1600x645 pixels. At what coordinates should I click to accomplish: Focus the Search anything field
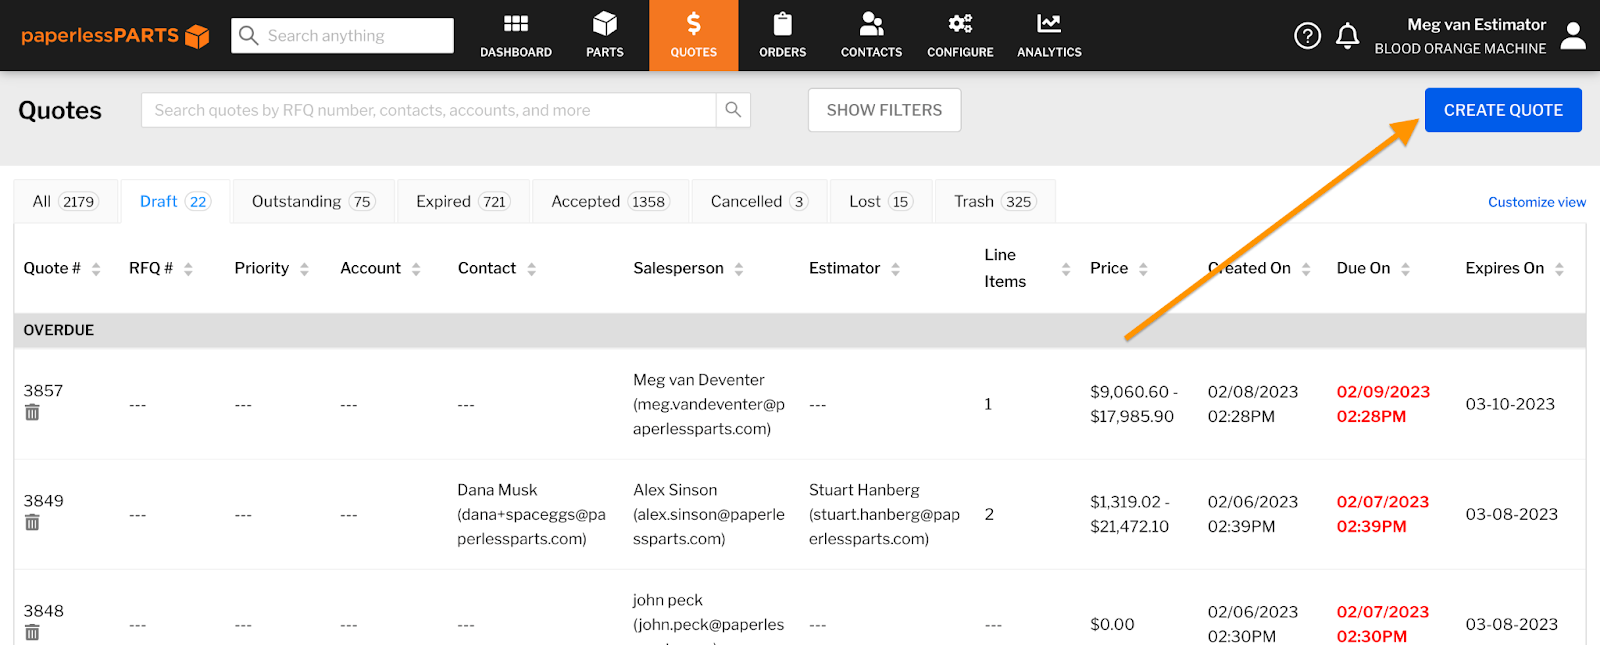(x=355, y=36)
